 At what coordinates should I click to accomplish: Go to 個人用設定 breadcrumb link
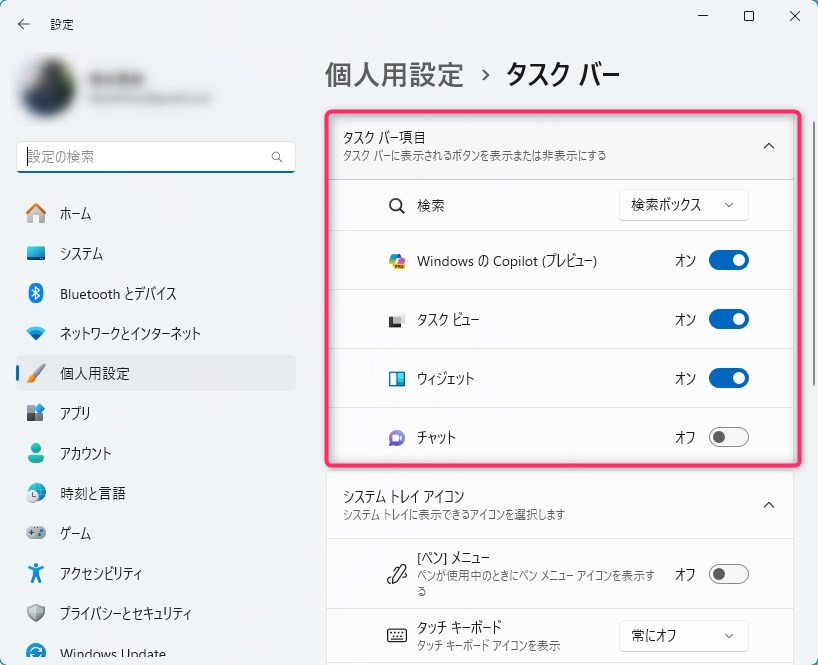394,74
